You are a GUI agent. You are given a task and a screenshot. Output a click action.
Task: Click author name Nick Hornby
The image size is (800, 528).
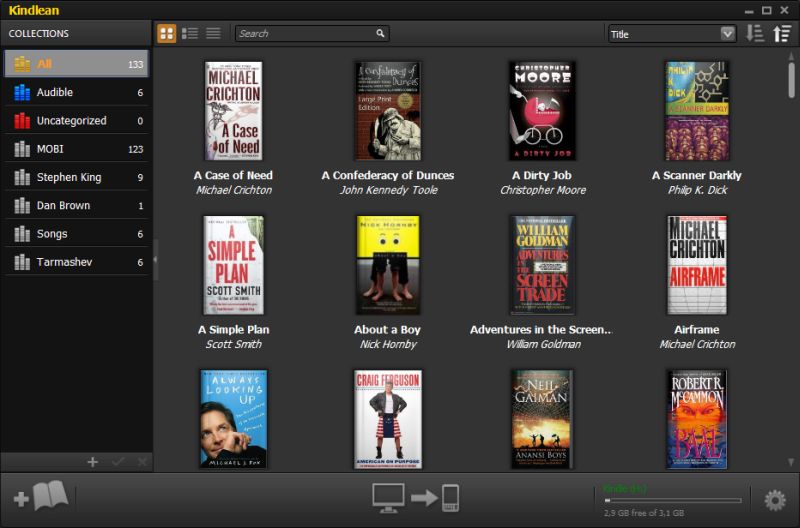point(388,344)
